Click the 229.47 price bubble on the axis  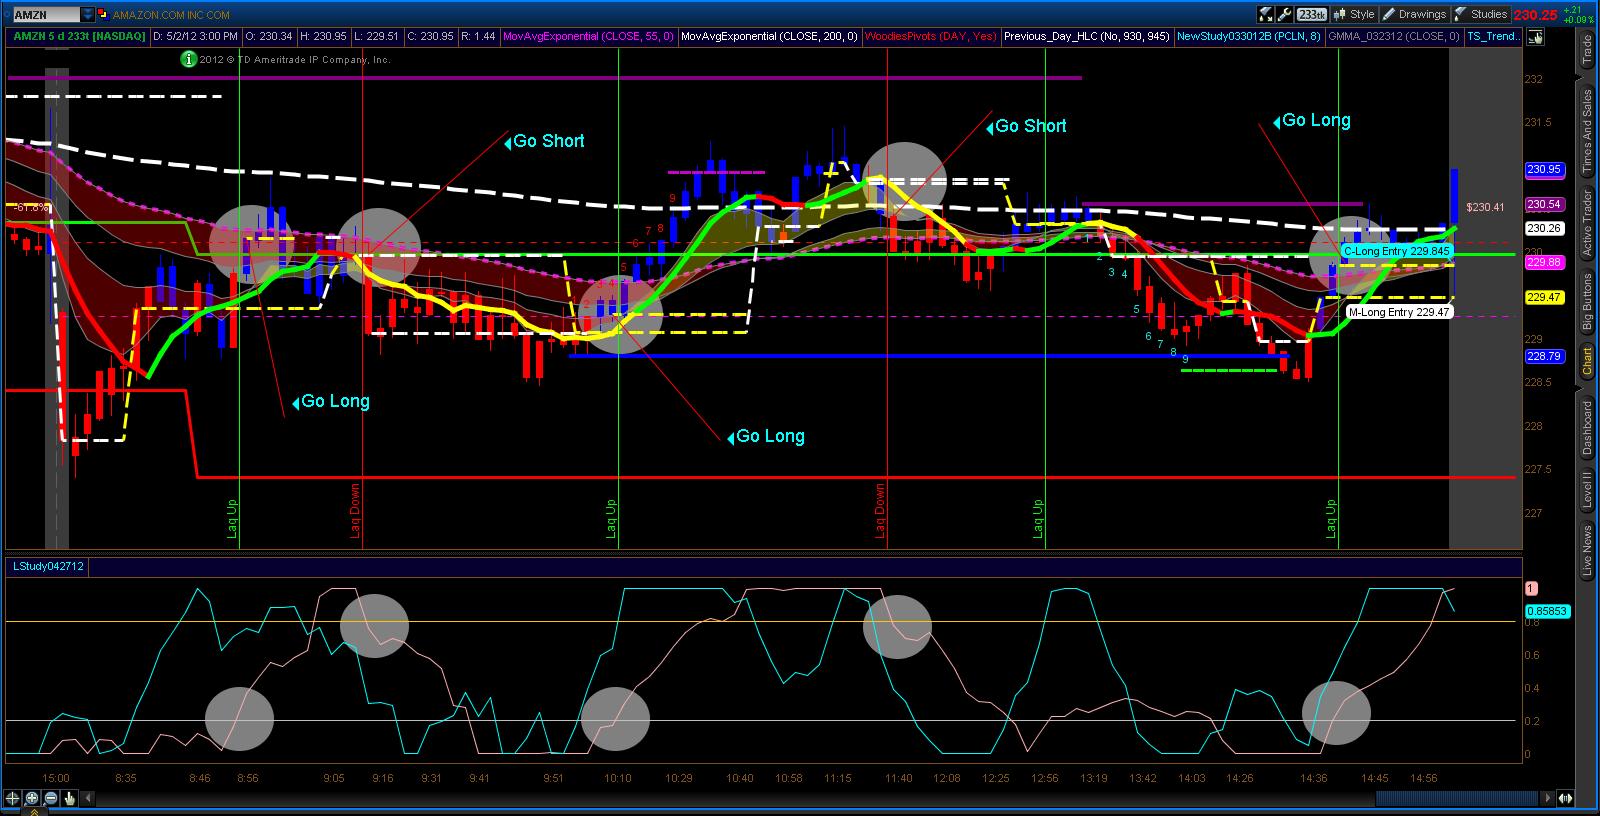[x=1545, y=297]
